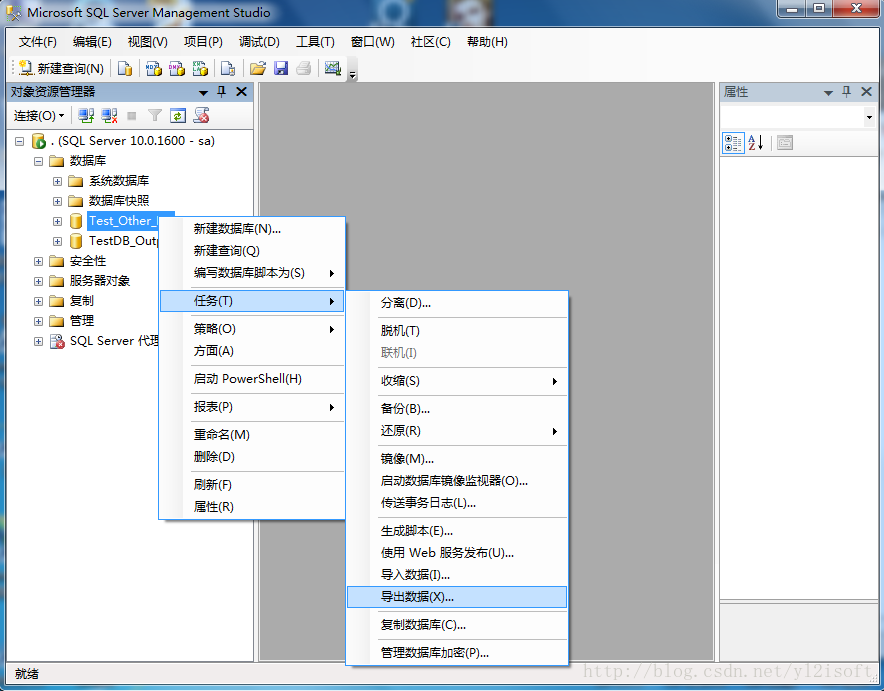884x691 pixels.
Task: Select the 复制 tree folder
Action: pos(82,301)
